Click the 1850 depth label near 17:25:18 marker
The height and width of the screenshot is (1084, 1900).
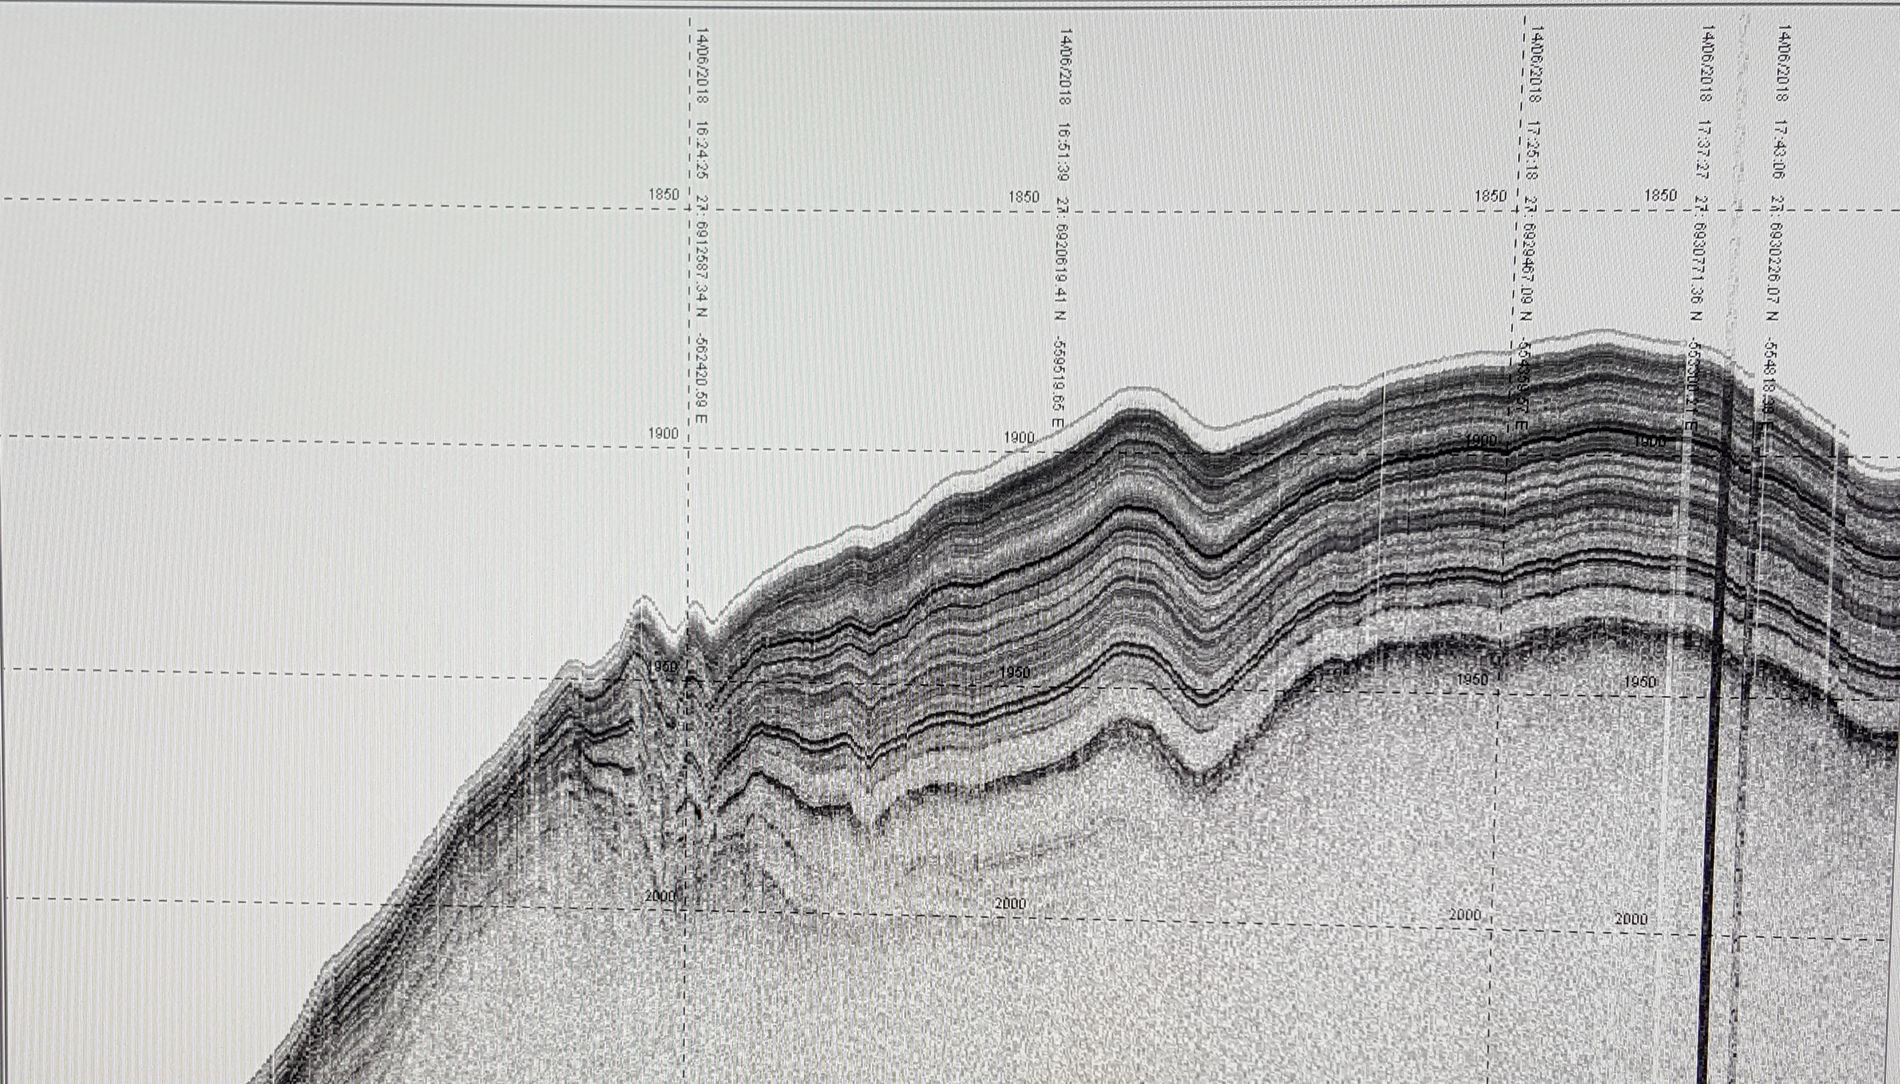(x=1490, y=196)
